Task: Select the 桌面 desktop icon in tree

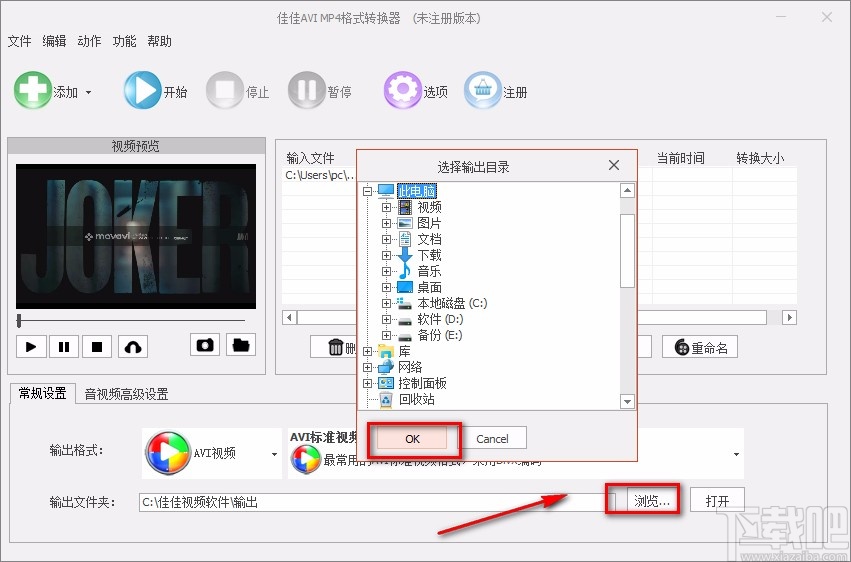Action: pyautogui.click(x=405, y=288)
